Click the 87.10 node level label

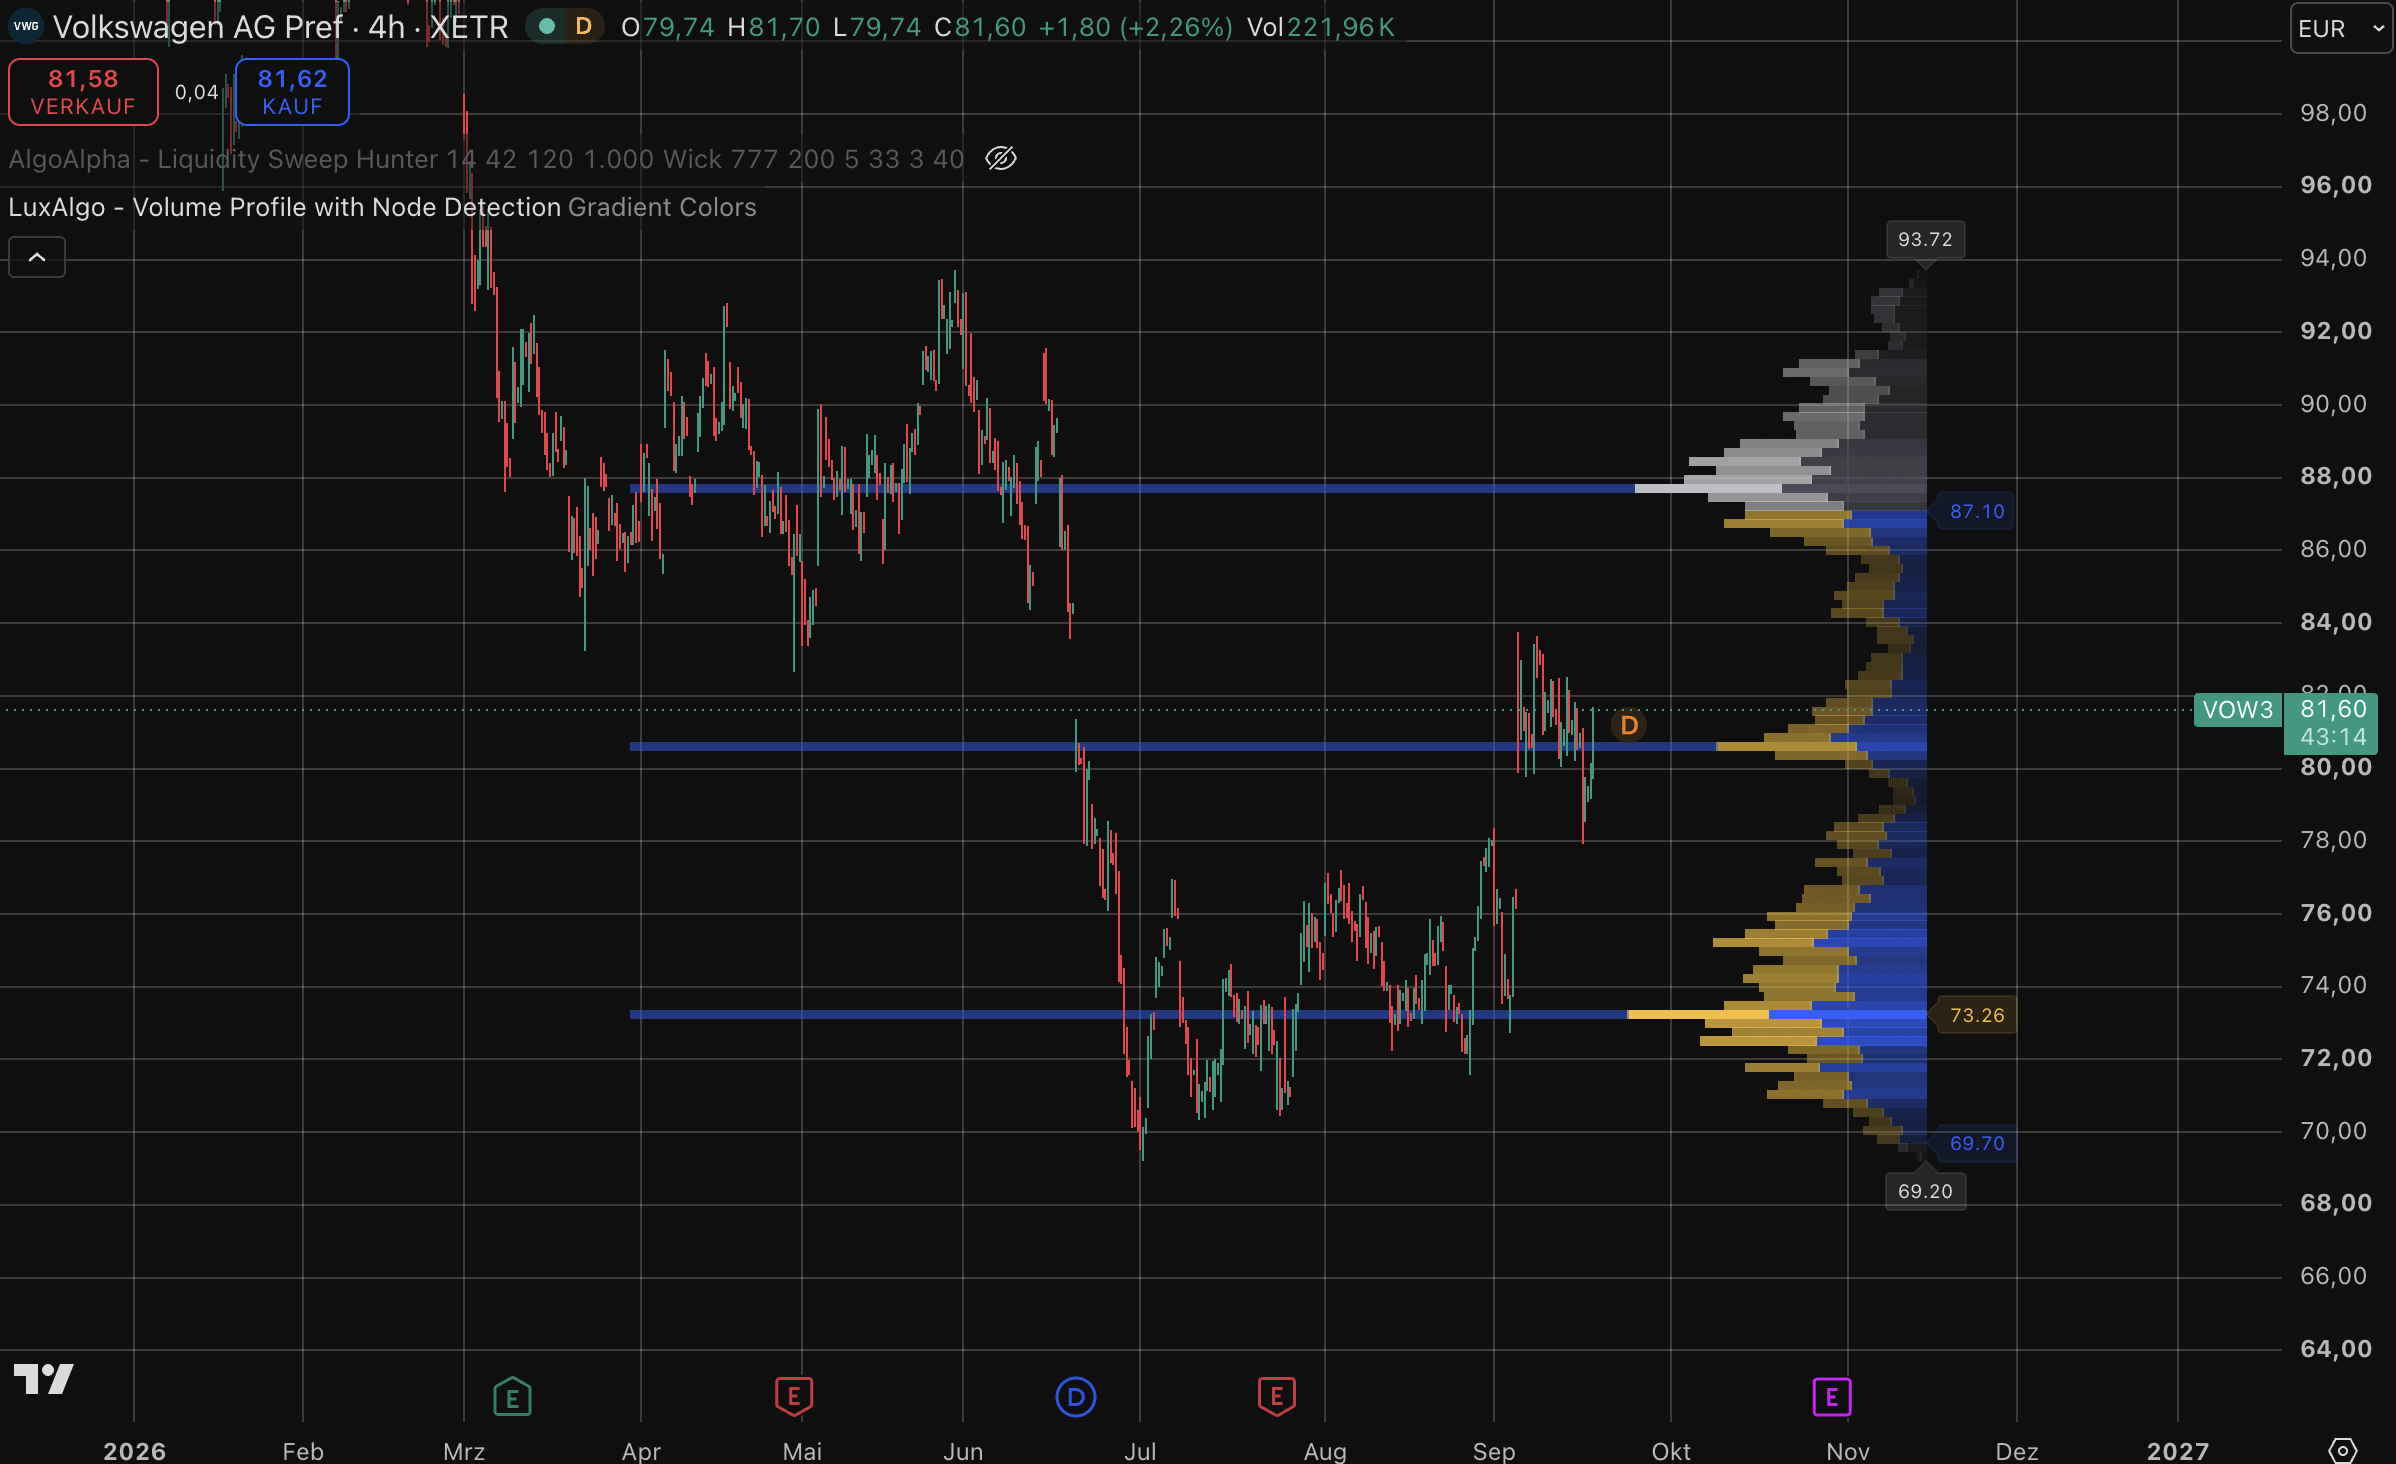point(1977,512)
